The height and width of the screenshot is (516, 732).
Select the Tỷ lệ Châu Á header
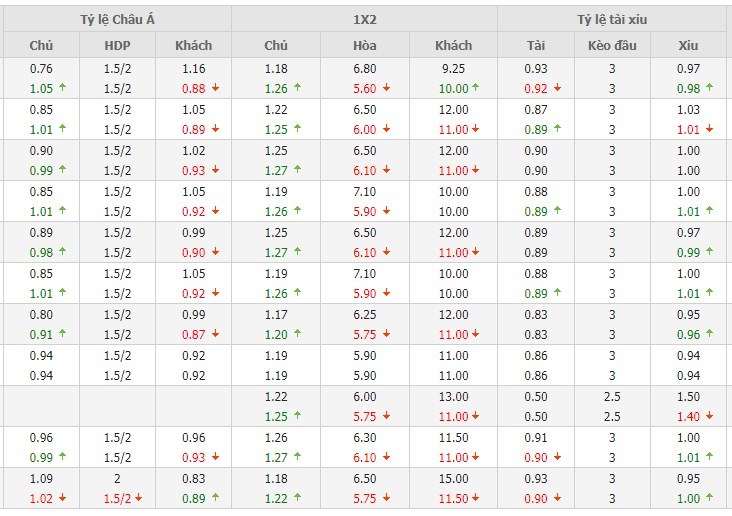(x=116, y=19)
